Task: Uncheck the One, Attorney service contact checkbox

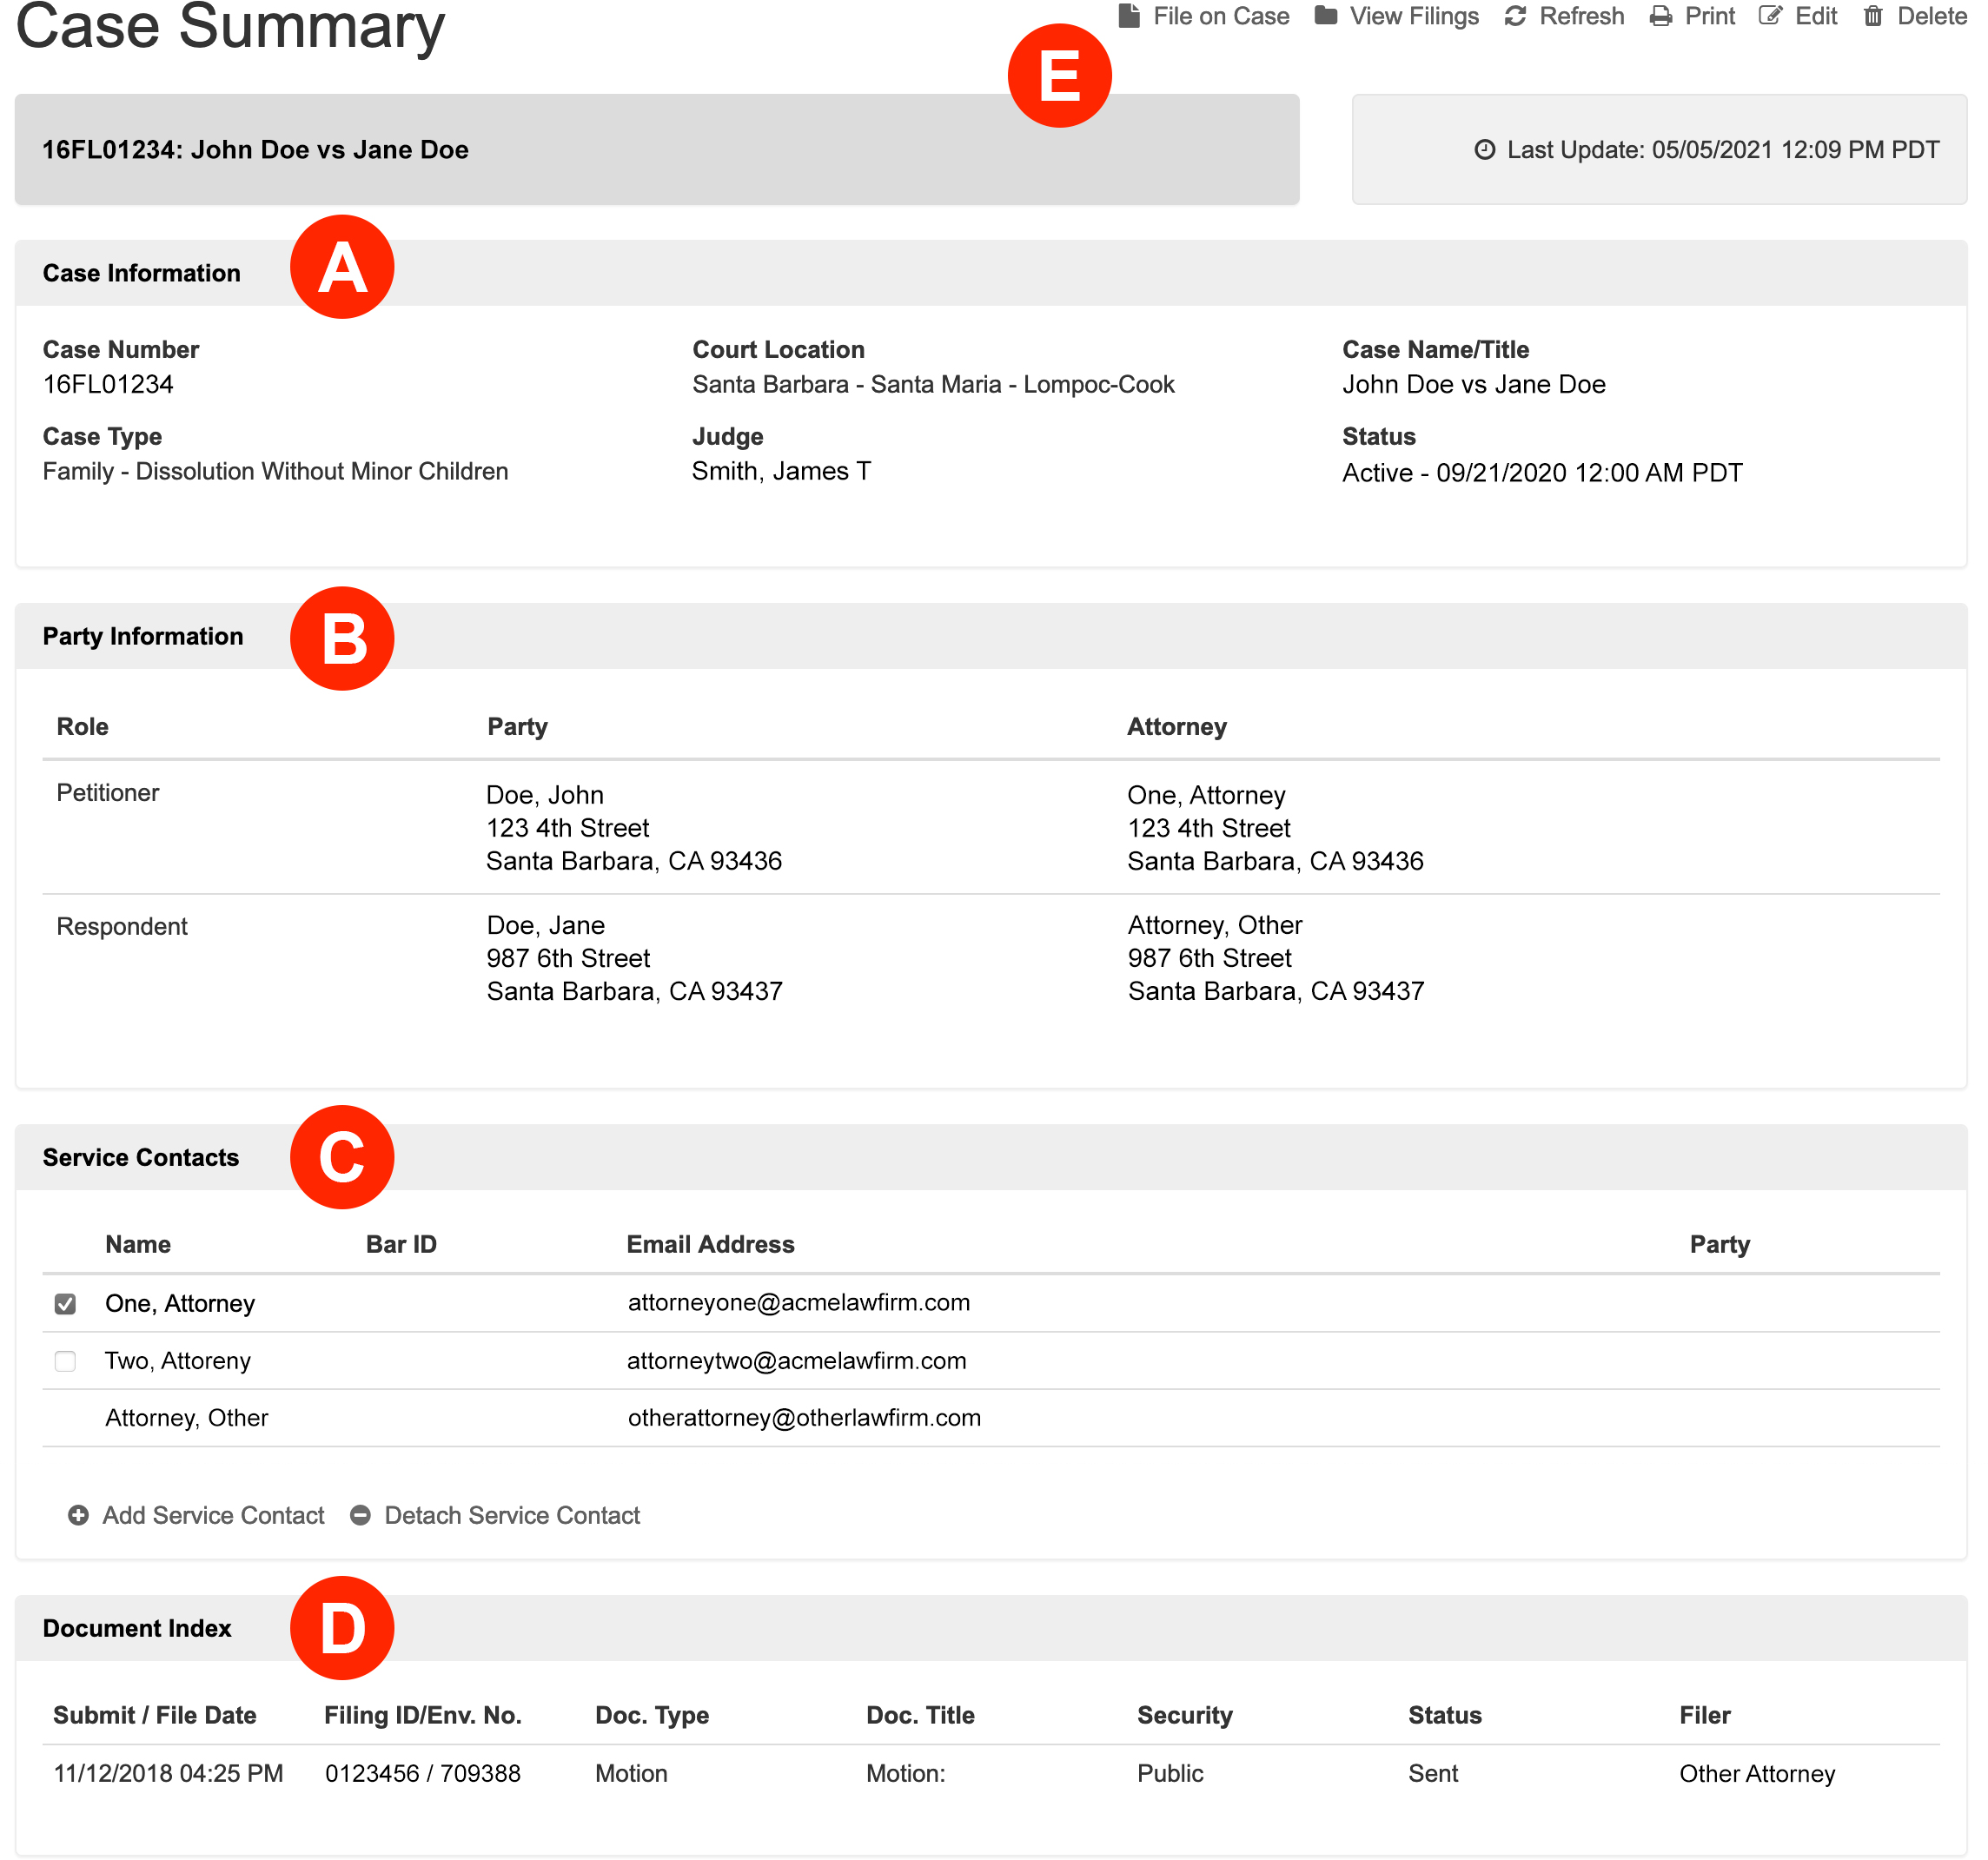Action: click(x=65, y=1304)
